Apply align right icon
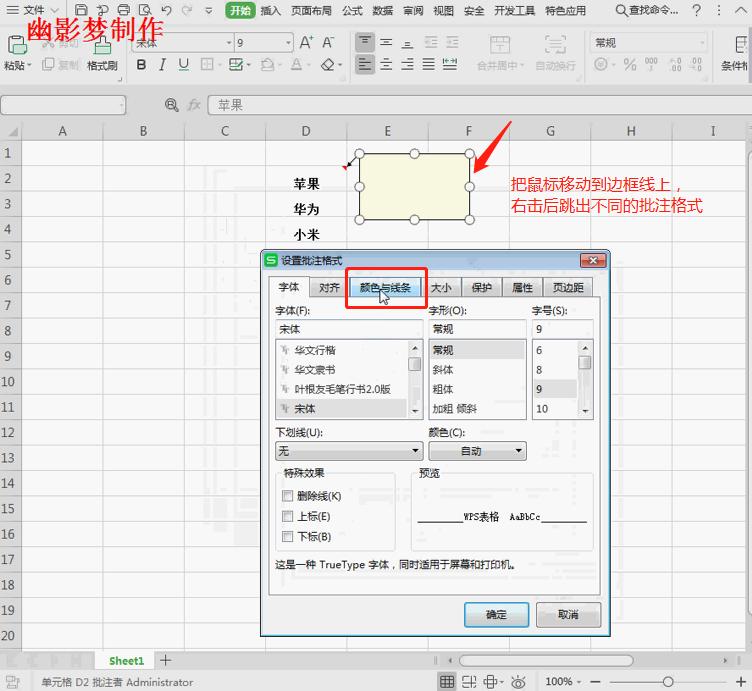The image size is (752, 691). click(x=407, y=64)
